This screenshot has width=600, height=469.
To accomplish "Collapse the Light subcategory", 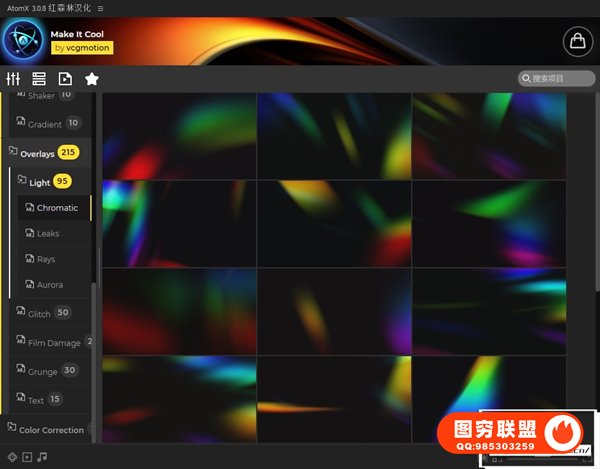I will [39, 182].
